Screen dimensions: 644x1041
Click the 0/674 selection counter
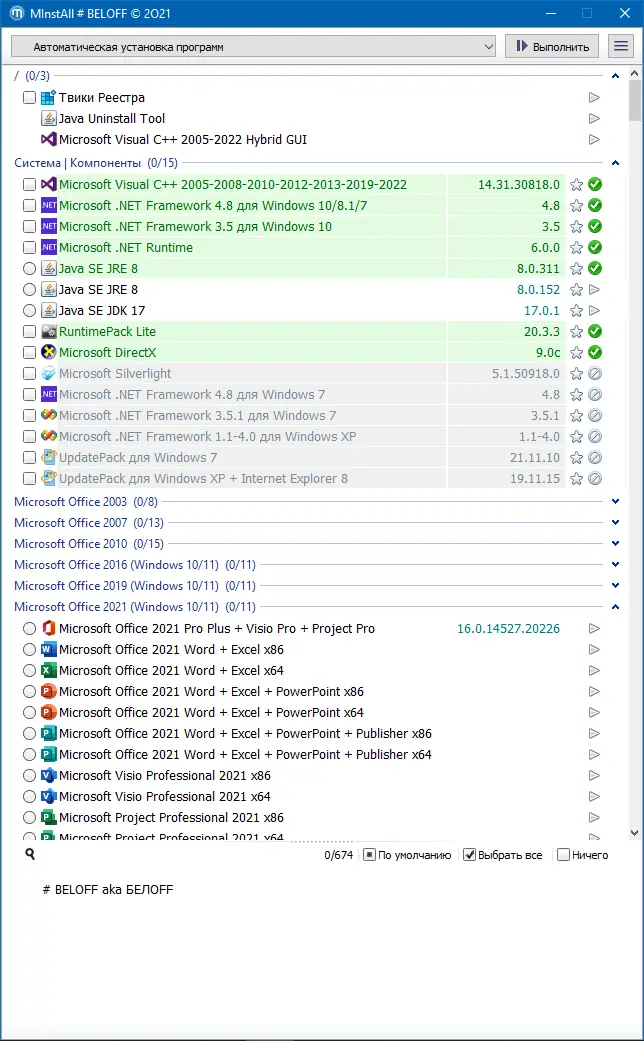pos(339,855)
